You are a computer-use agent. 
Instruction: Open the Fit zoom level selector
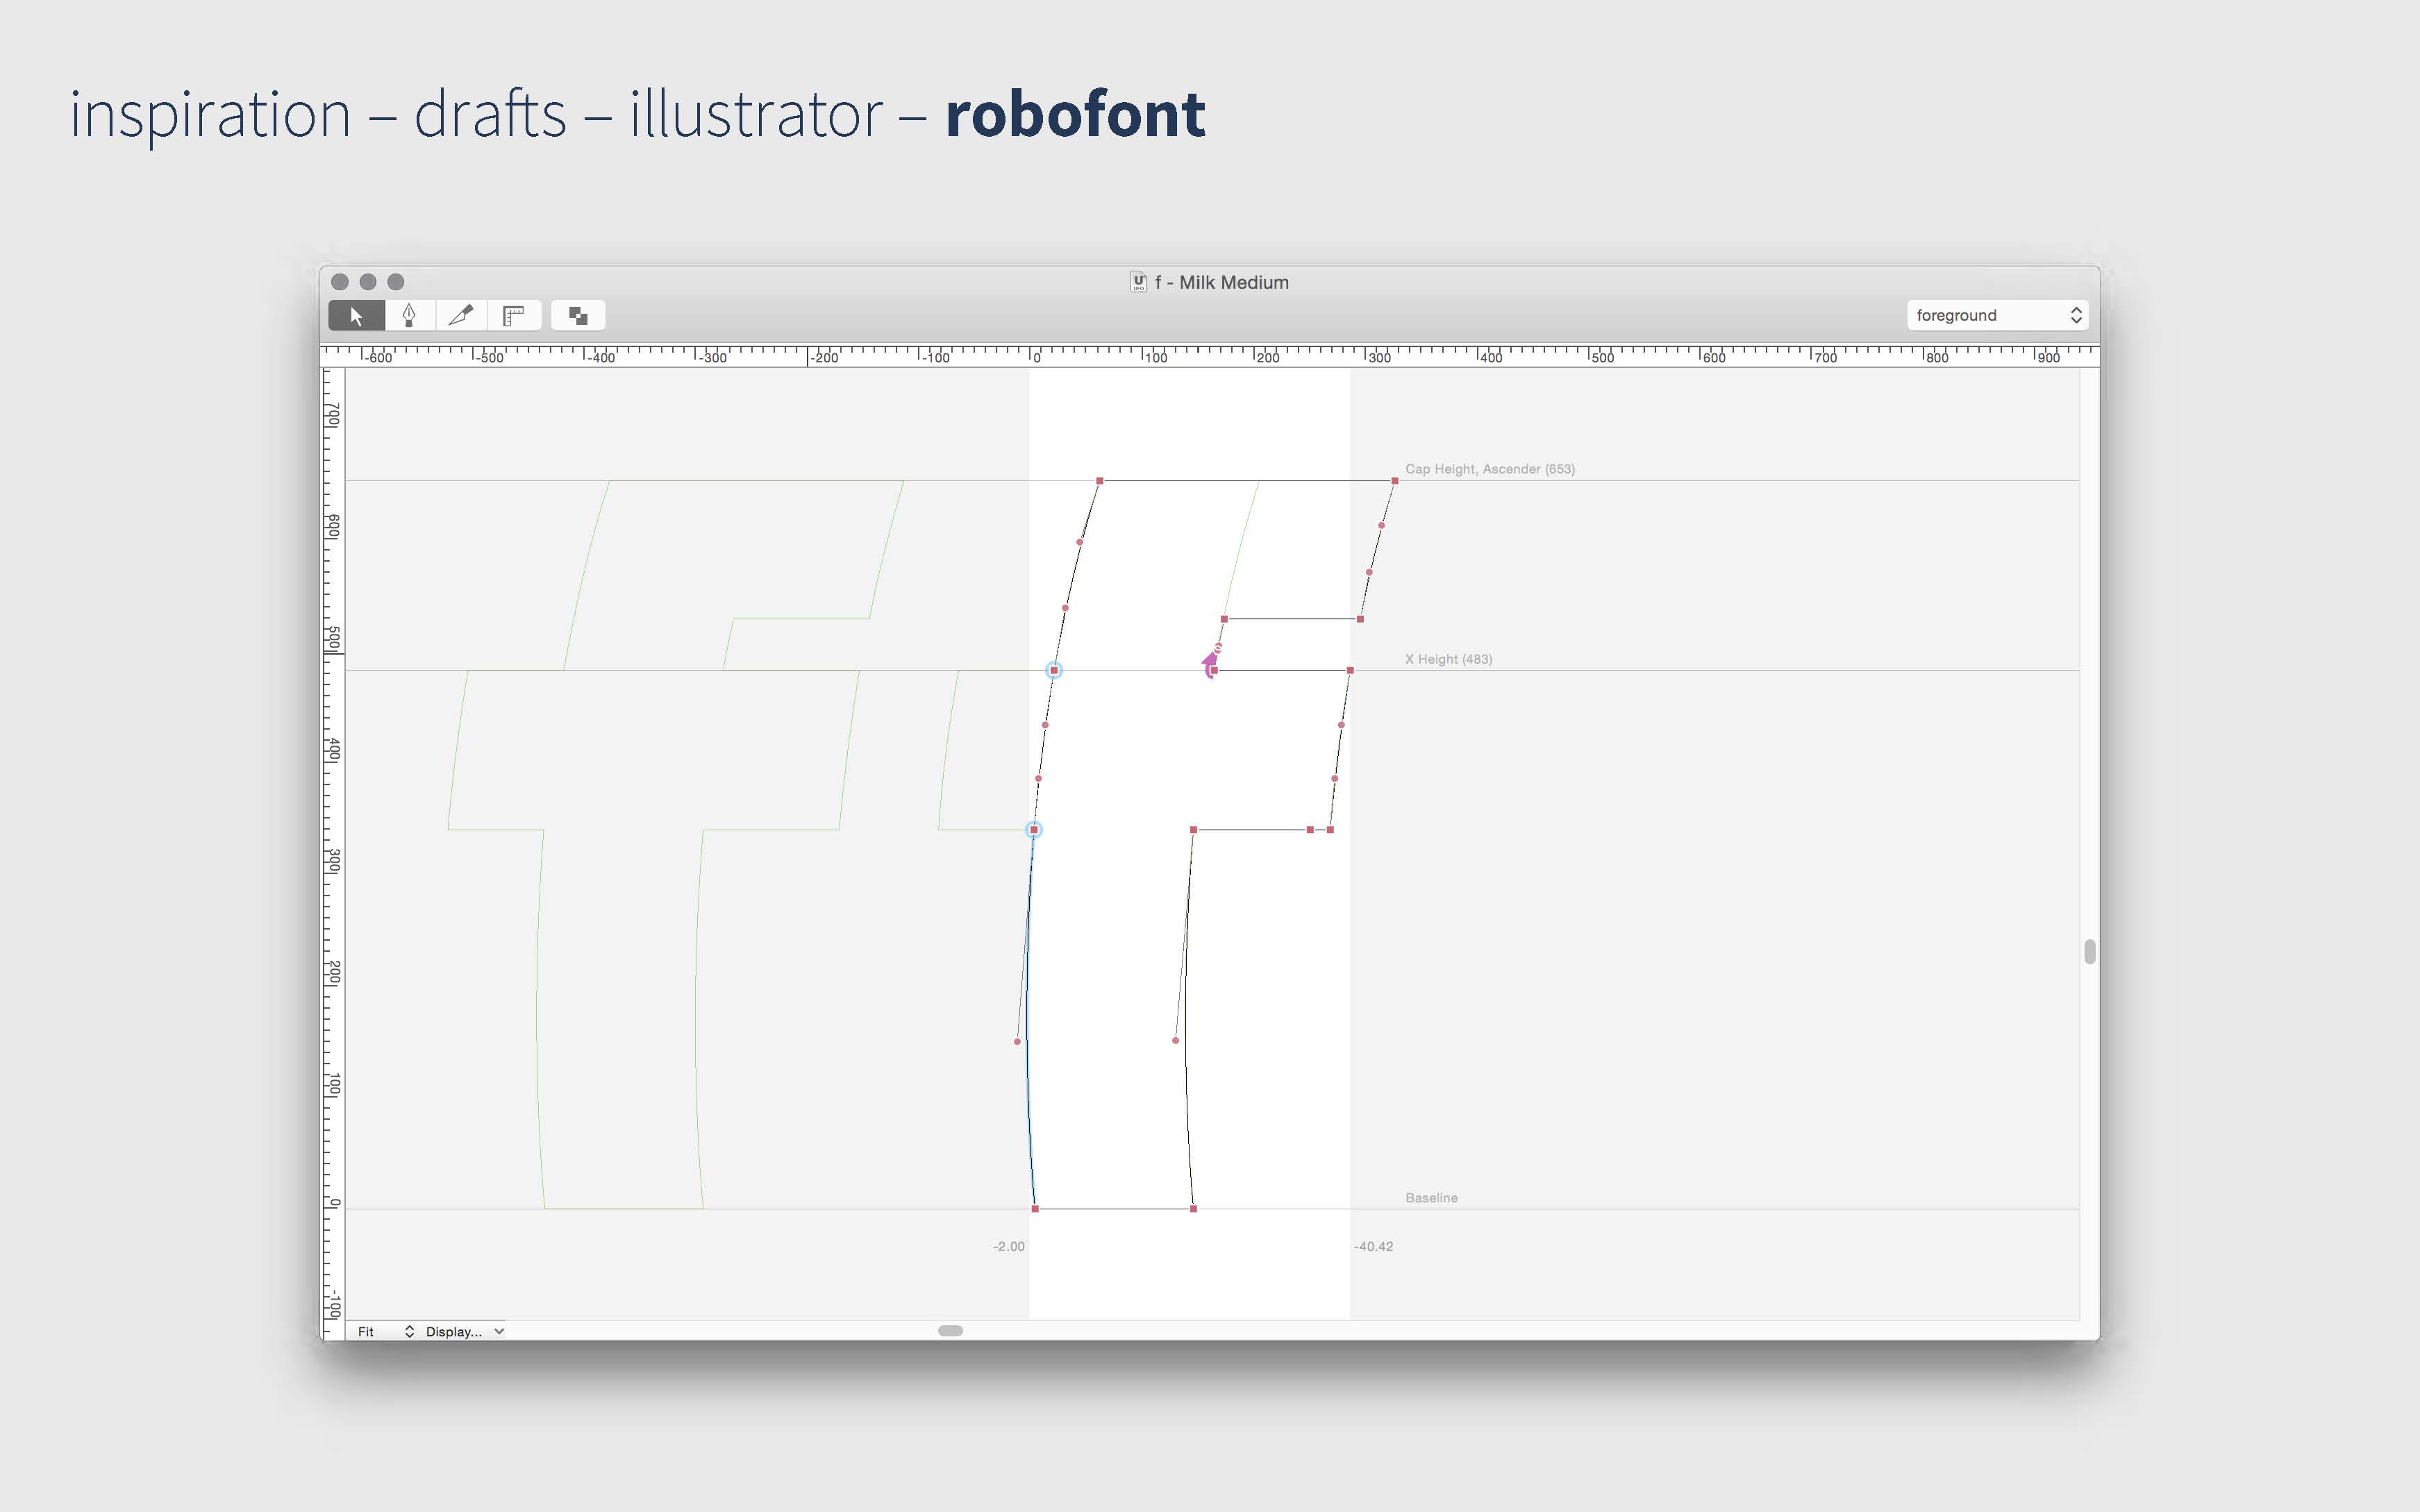(385, 1331)
